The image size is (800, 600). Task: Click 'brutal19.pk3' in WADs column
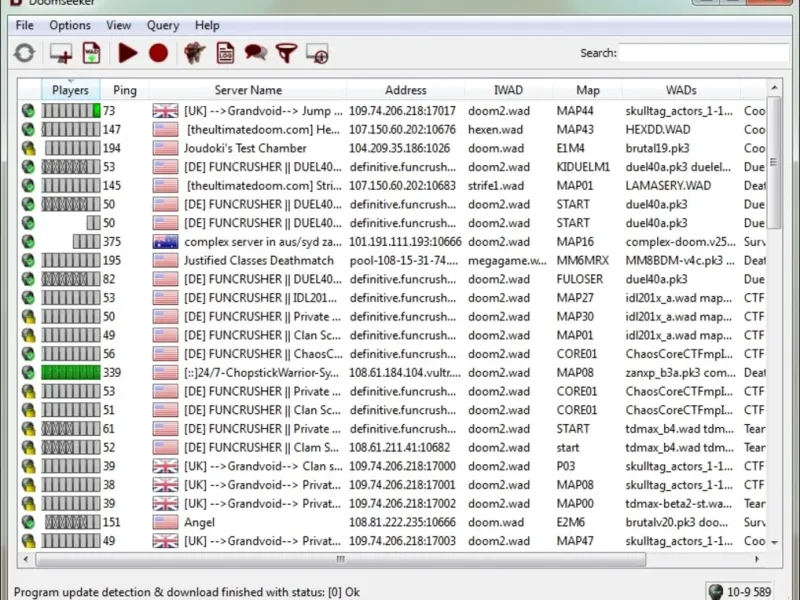coord(658,148)
